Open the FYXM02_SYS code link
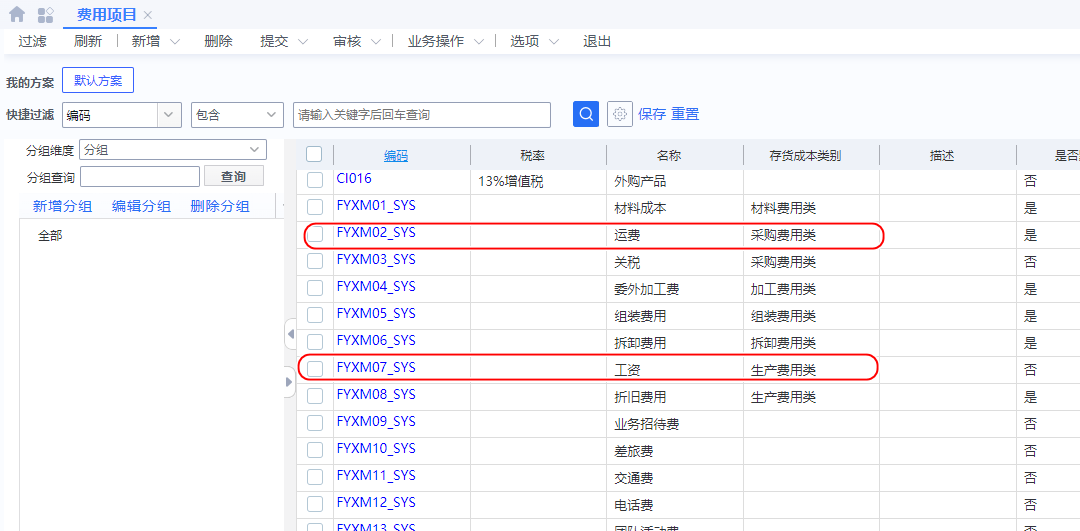 click(x=376, y=233)
